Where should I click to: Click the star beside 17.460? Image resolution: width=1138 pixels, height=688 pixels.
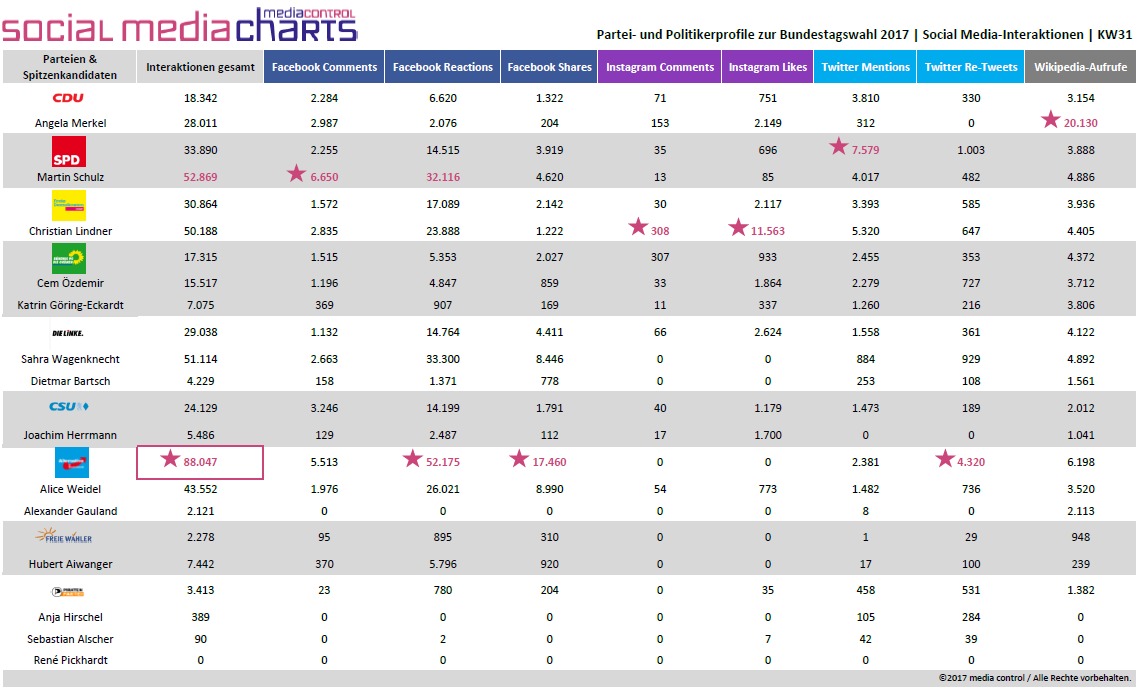pyautogui.click(x=519, y=458)
